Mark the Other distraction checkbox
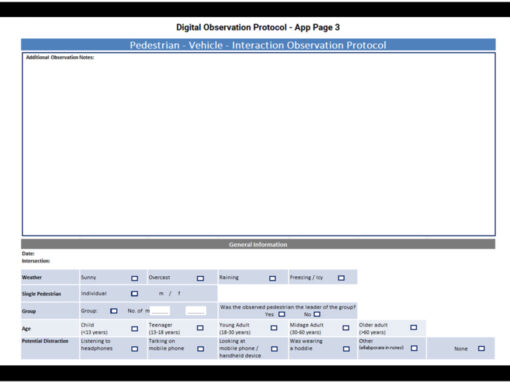The height and width of the screenshot is (382, 510). (414, 348)
